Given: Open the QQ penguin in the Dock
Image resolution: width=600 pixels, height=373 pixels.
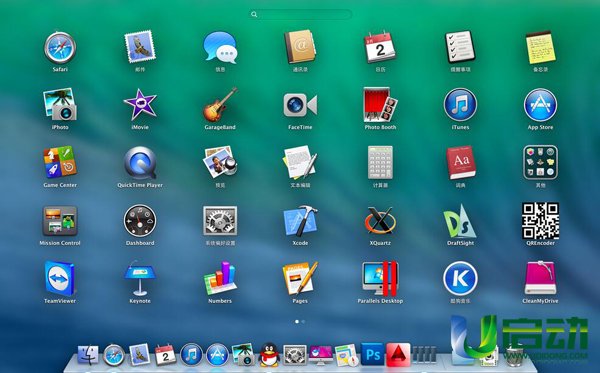Looking at the screenshot, I should click(x=269, y=355).
